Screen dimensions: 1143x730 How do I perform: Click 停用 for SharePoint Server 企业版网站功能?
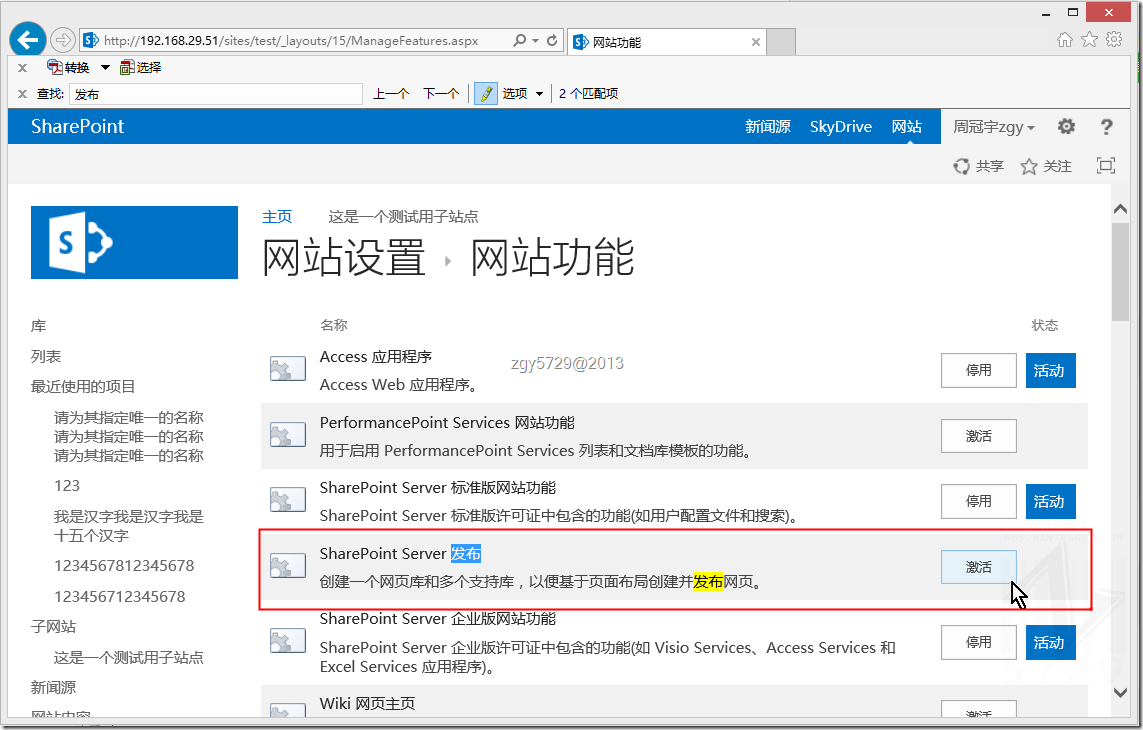pos(978,642)
